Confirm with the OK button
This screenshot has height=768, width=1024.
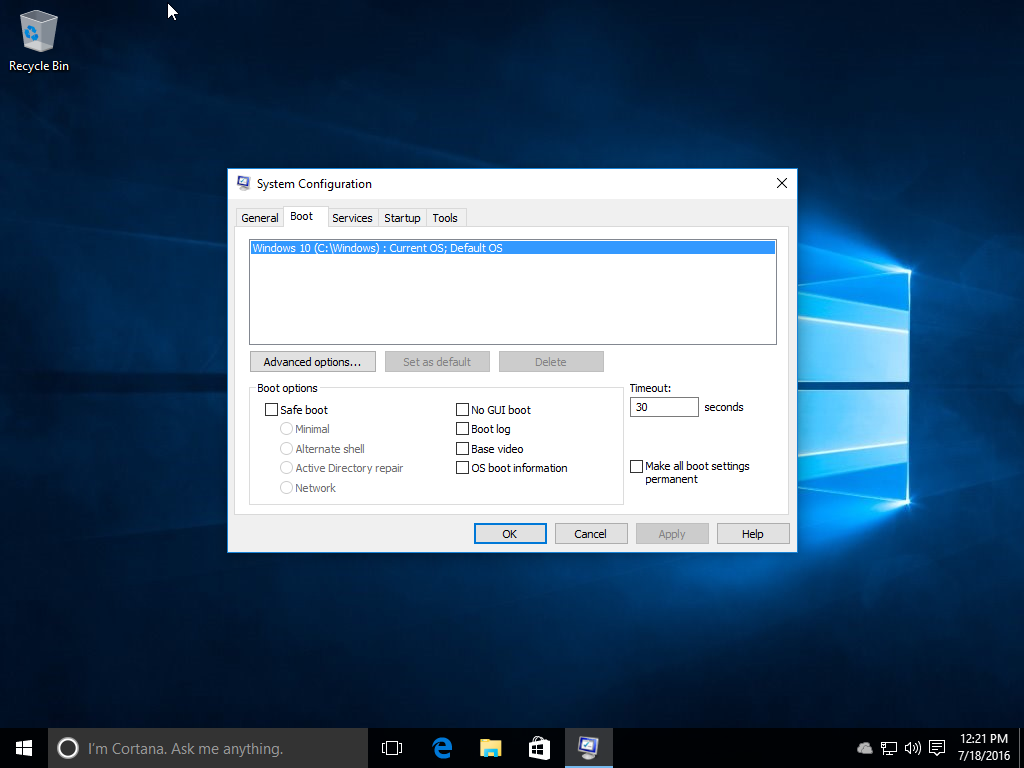510,534
